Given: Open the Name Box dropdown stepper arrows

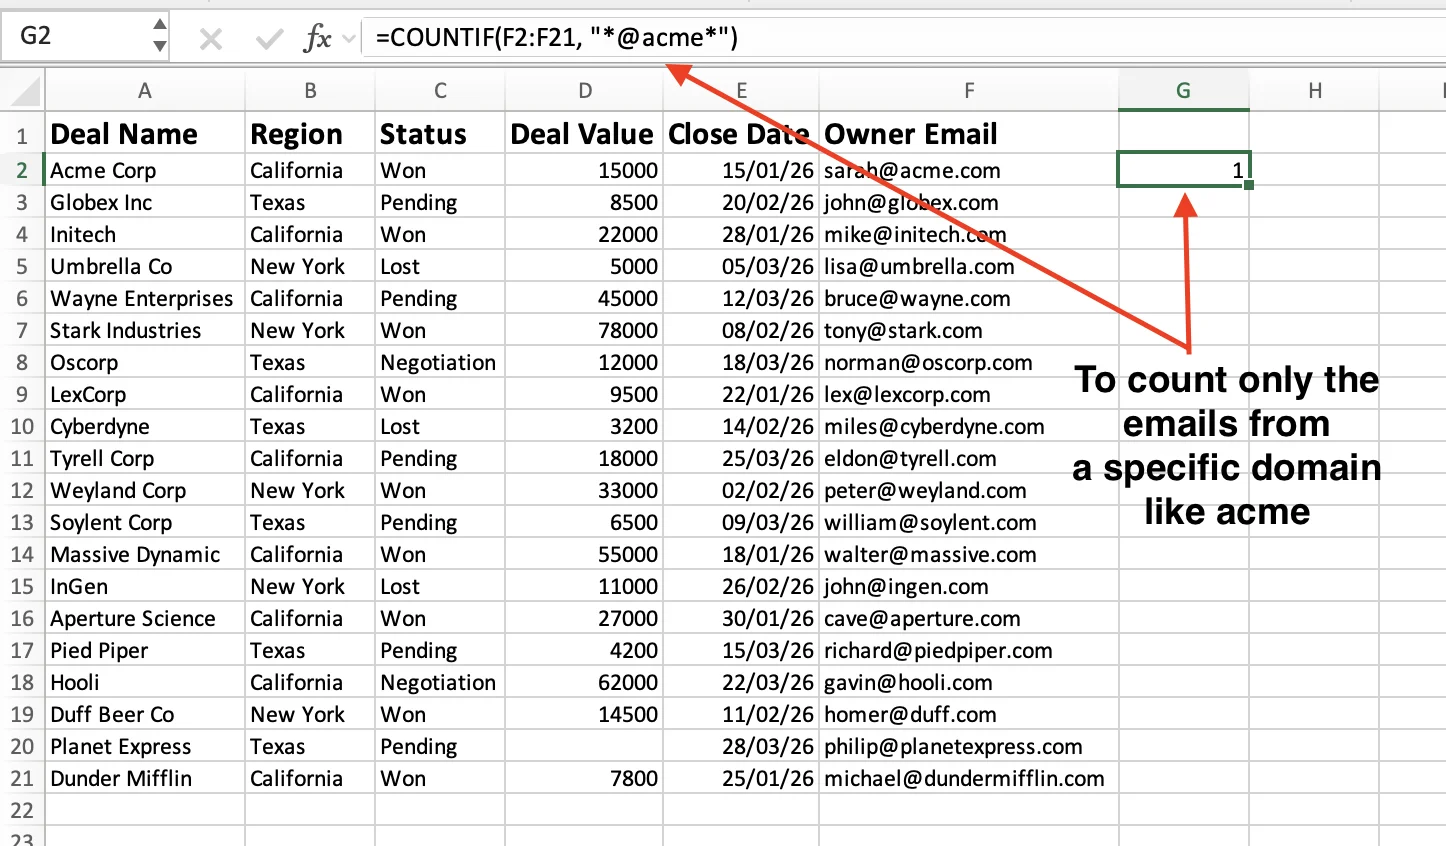Looking at the screenshot, I should pos(160,36).
